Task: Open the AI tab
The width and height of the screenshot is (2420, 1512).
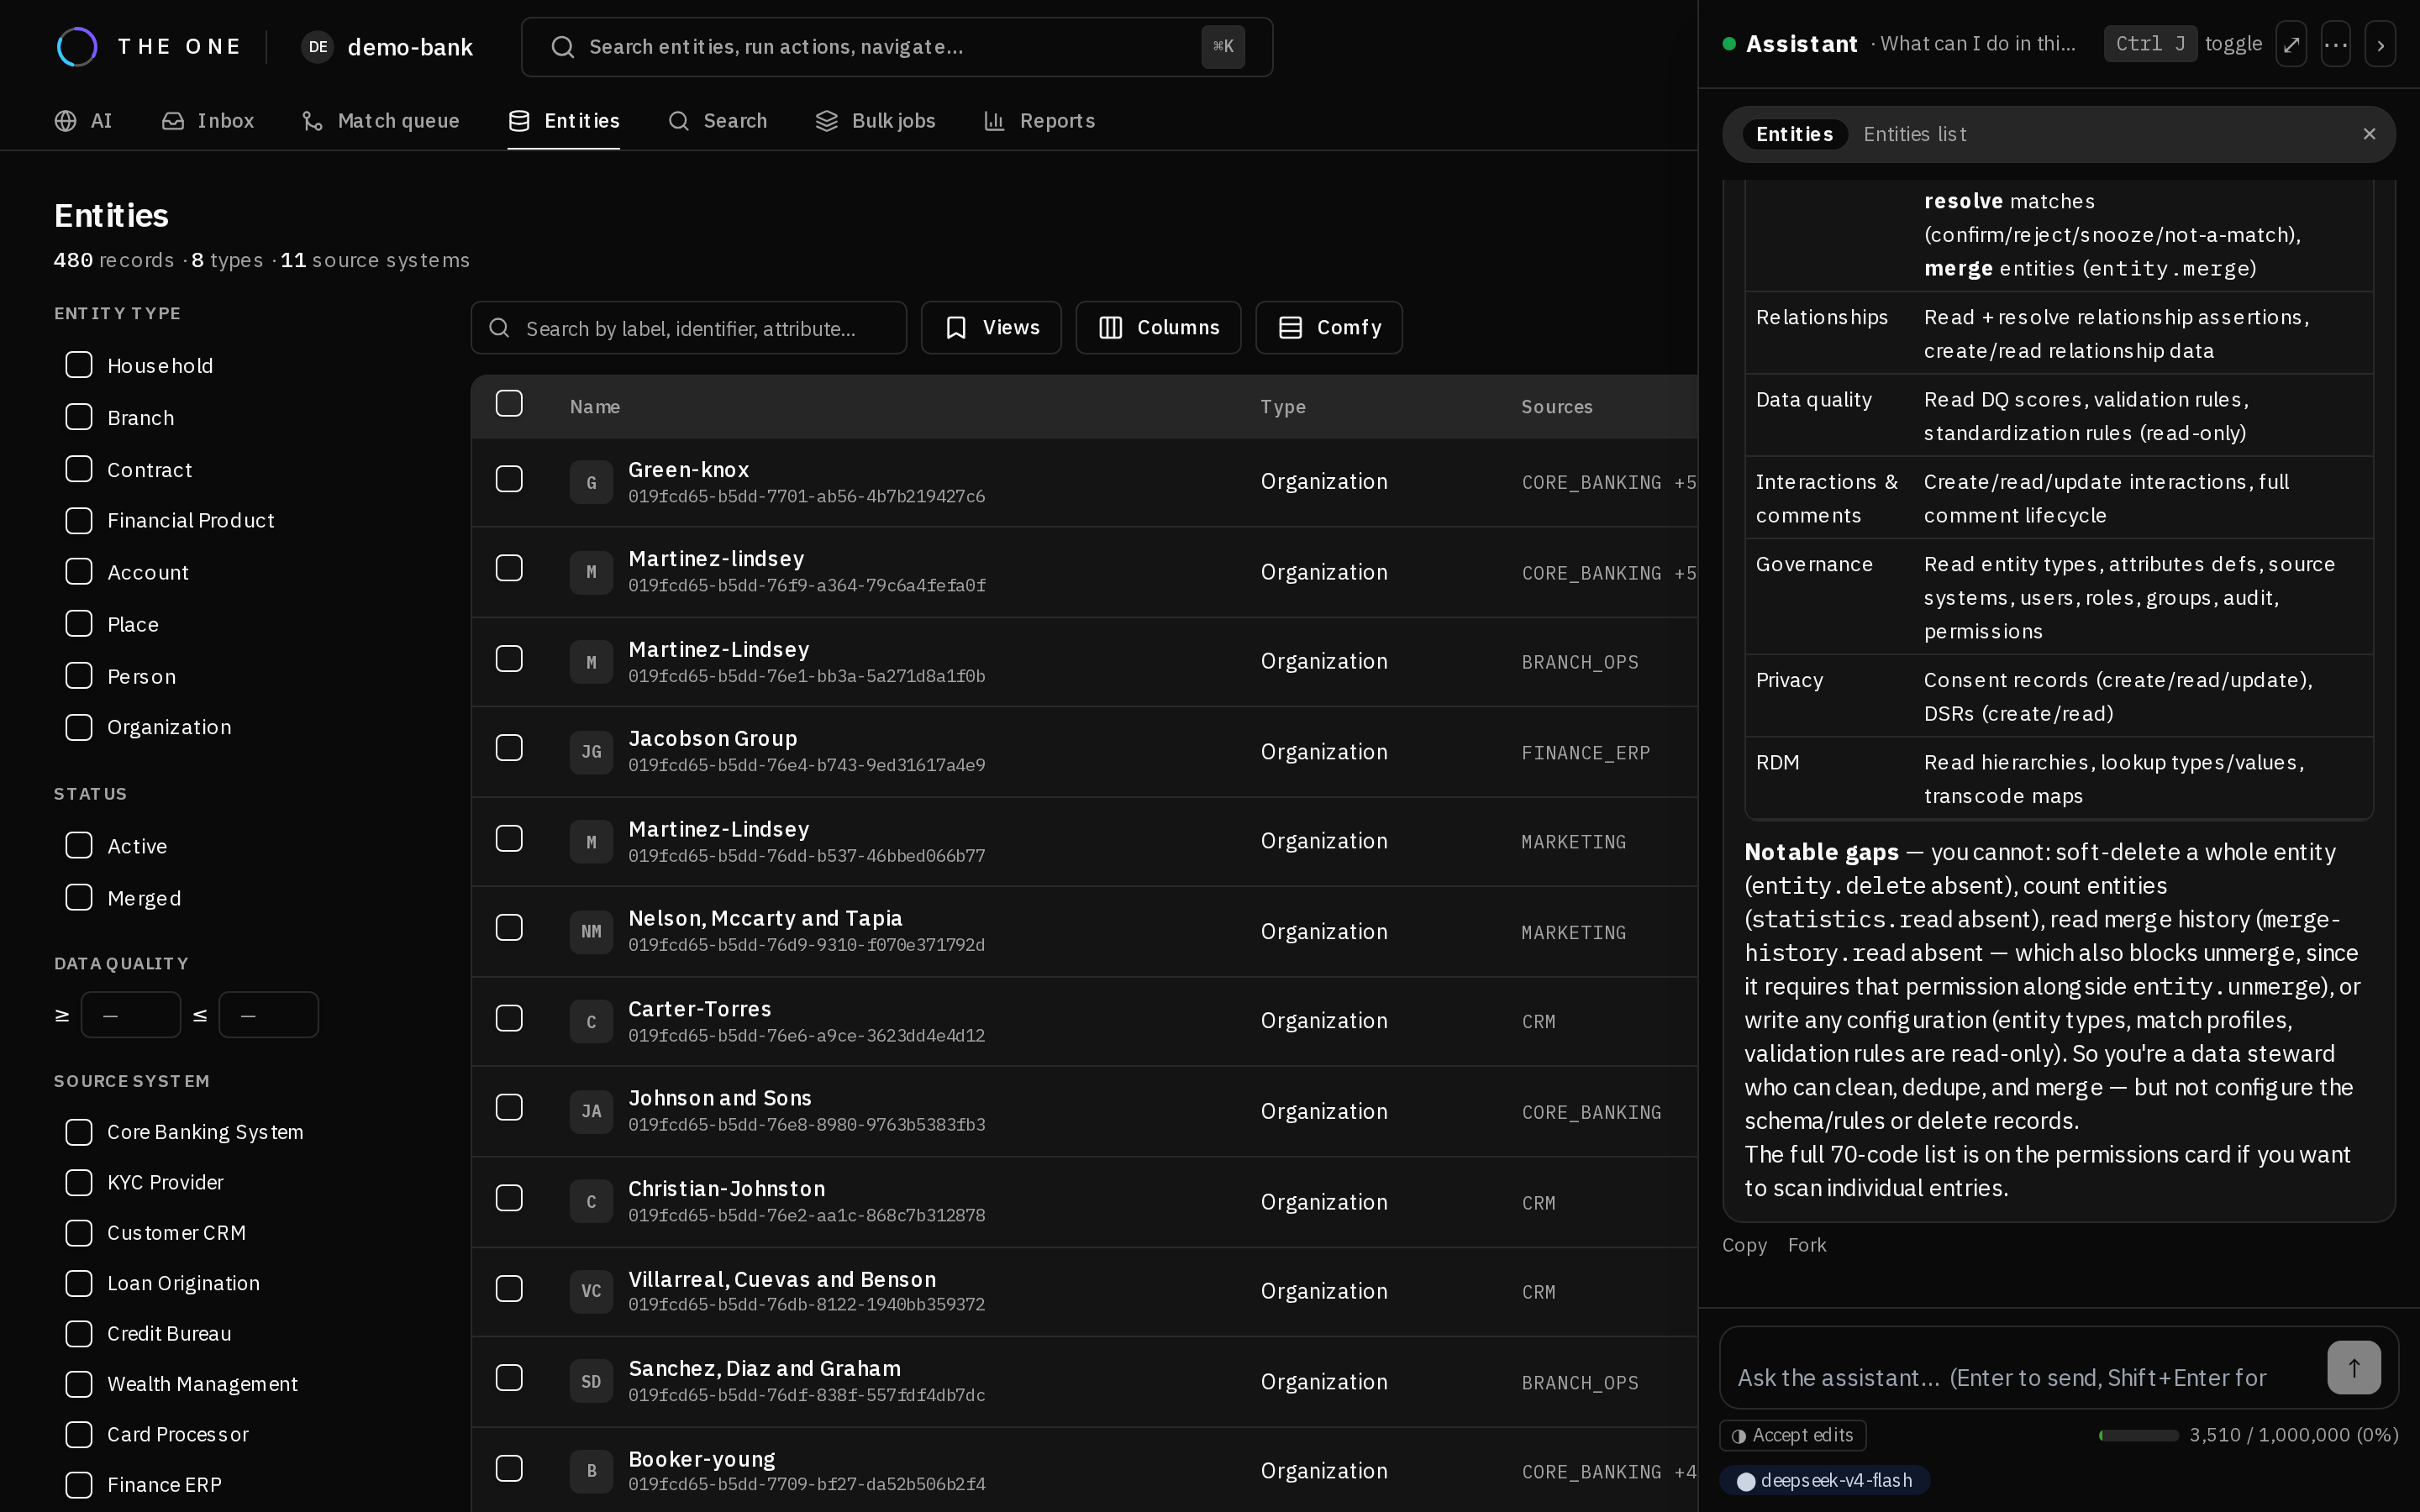Action: pos(83,121)
